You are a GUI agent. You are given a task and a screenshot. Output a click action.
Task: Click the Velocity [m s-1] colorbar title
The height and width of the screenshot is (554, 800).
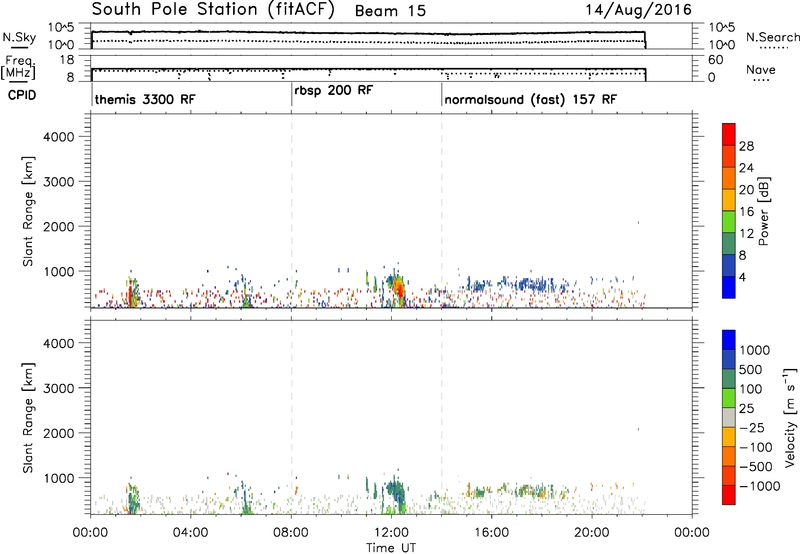coord(790,417)
